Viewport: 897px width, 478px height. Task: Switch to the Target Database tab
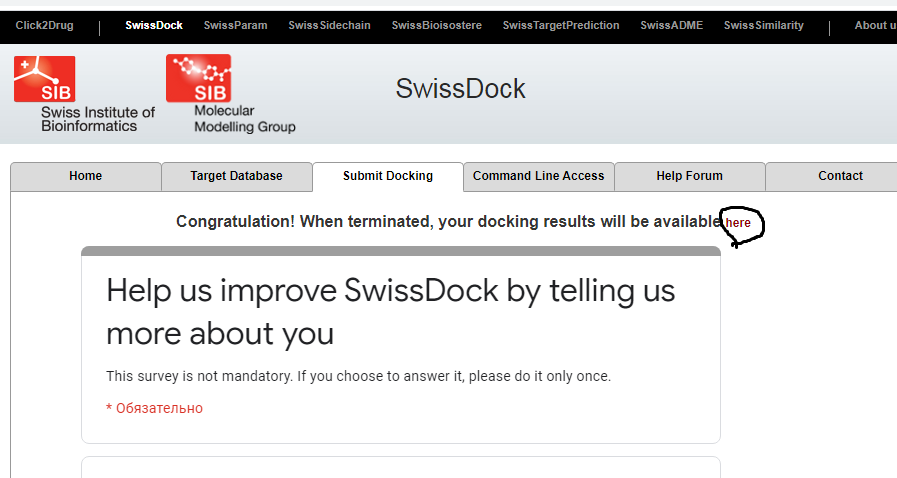236,176
